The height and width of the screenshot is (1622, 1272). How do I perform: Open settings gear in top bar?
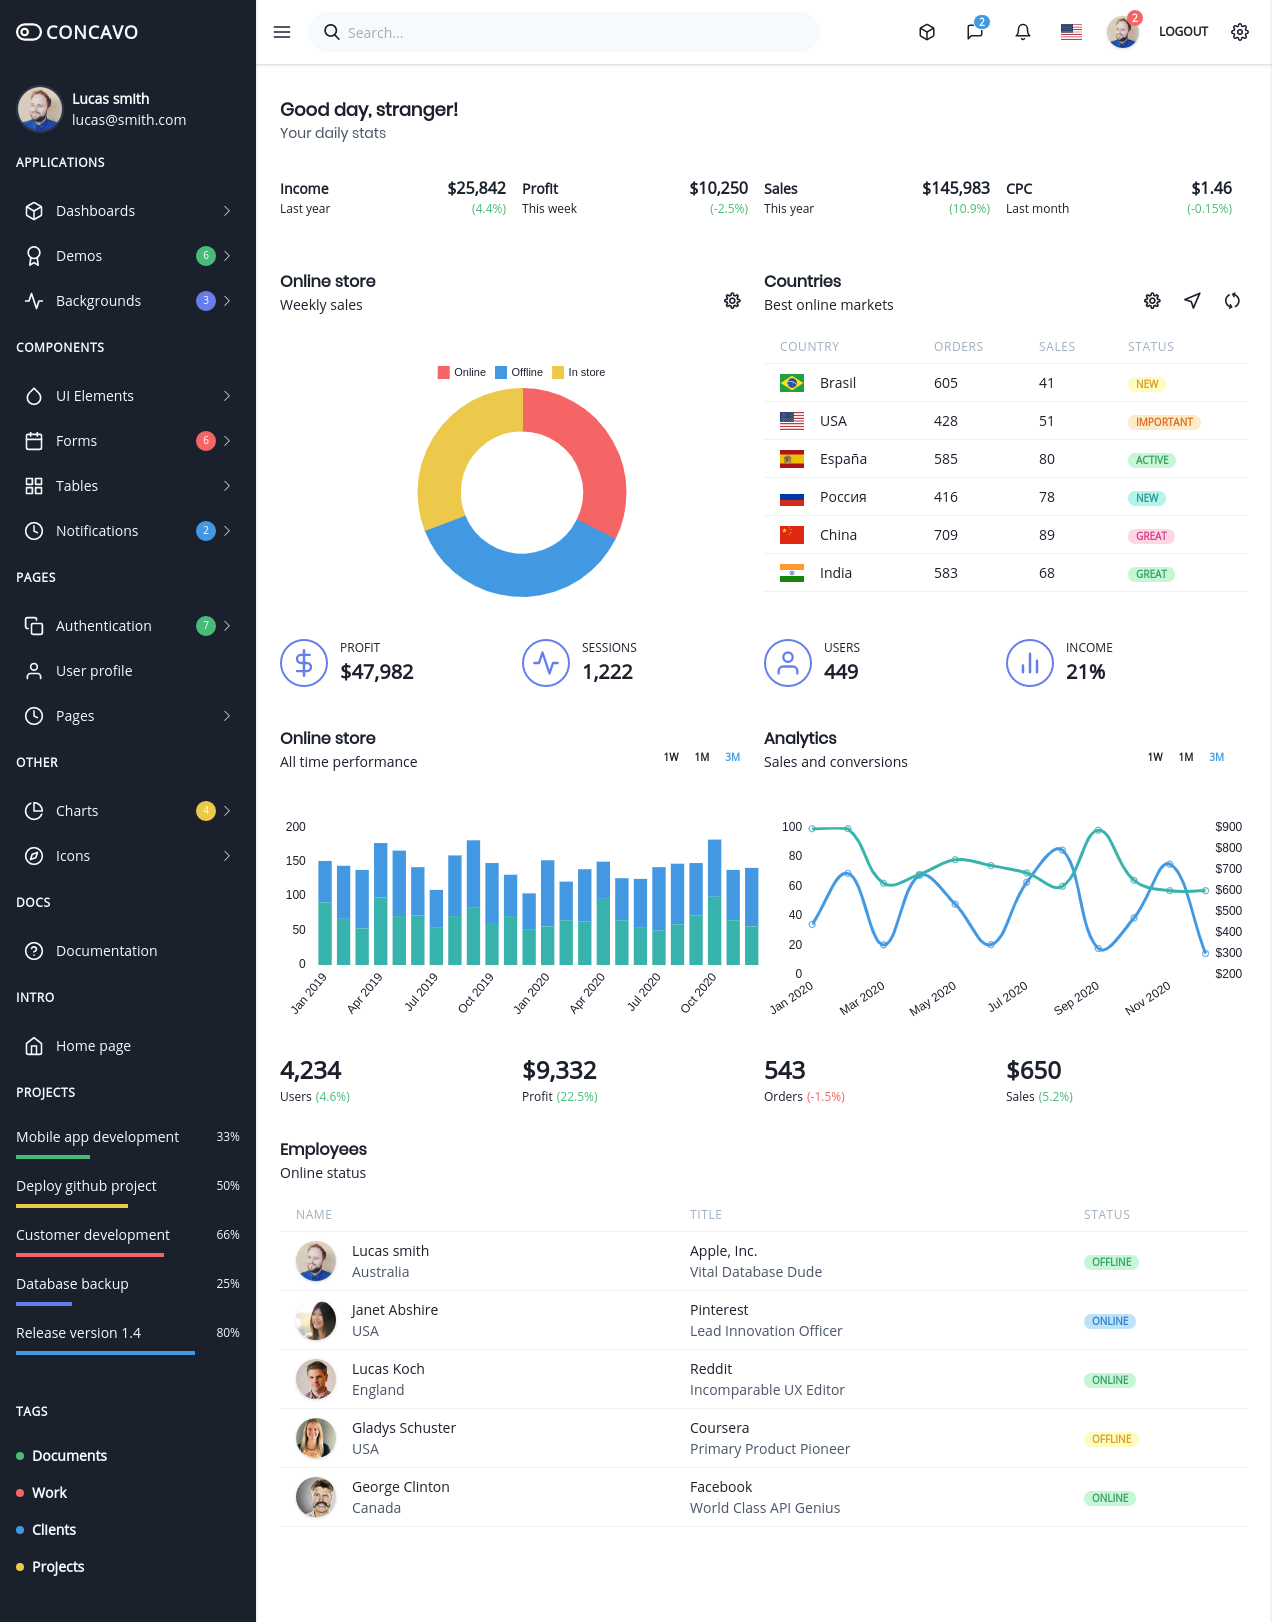point(1240,32)
